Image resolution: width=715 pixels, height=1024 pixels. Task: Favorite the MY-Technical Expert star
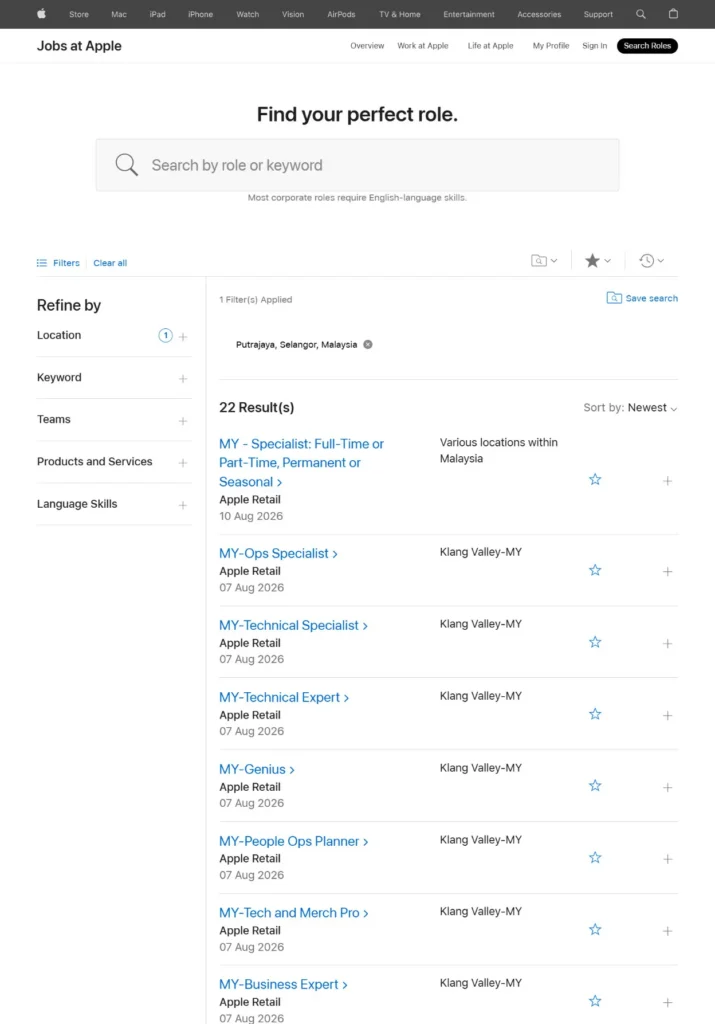tap(595, 714)
